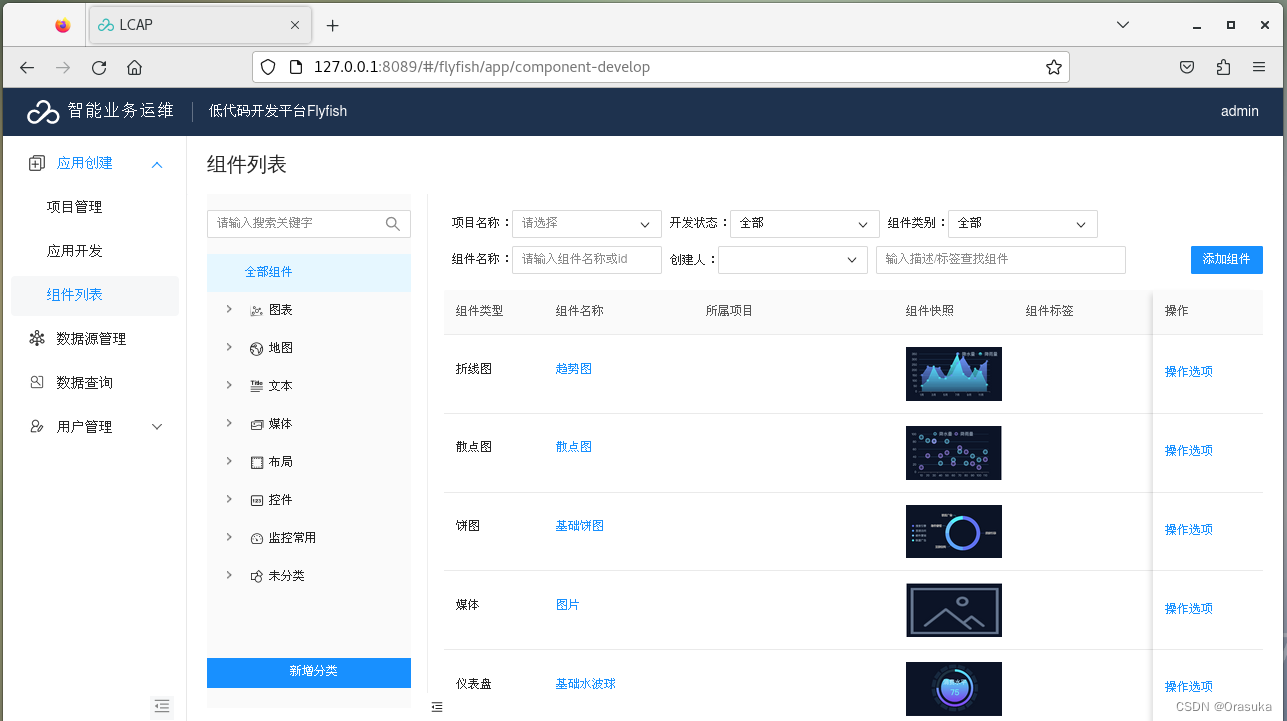This screenshot has width=1287, height=721.
Task: Open the 项目管理 menu item
Action: [x=75, y=206]
